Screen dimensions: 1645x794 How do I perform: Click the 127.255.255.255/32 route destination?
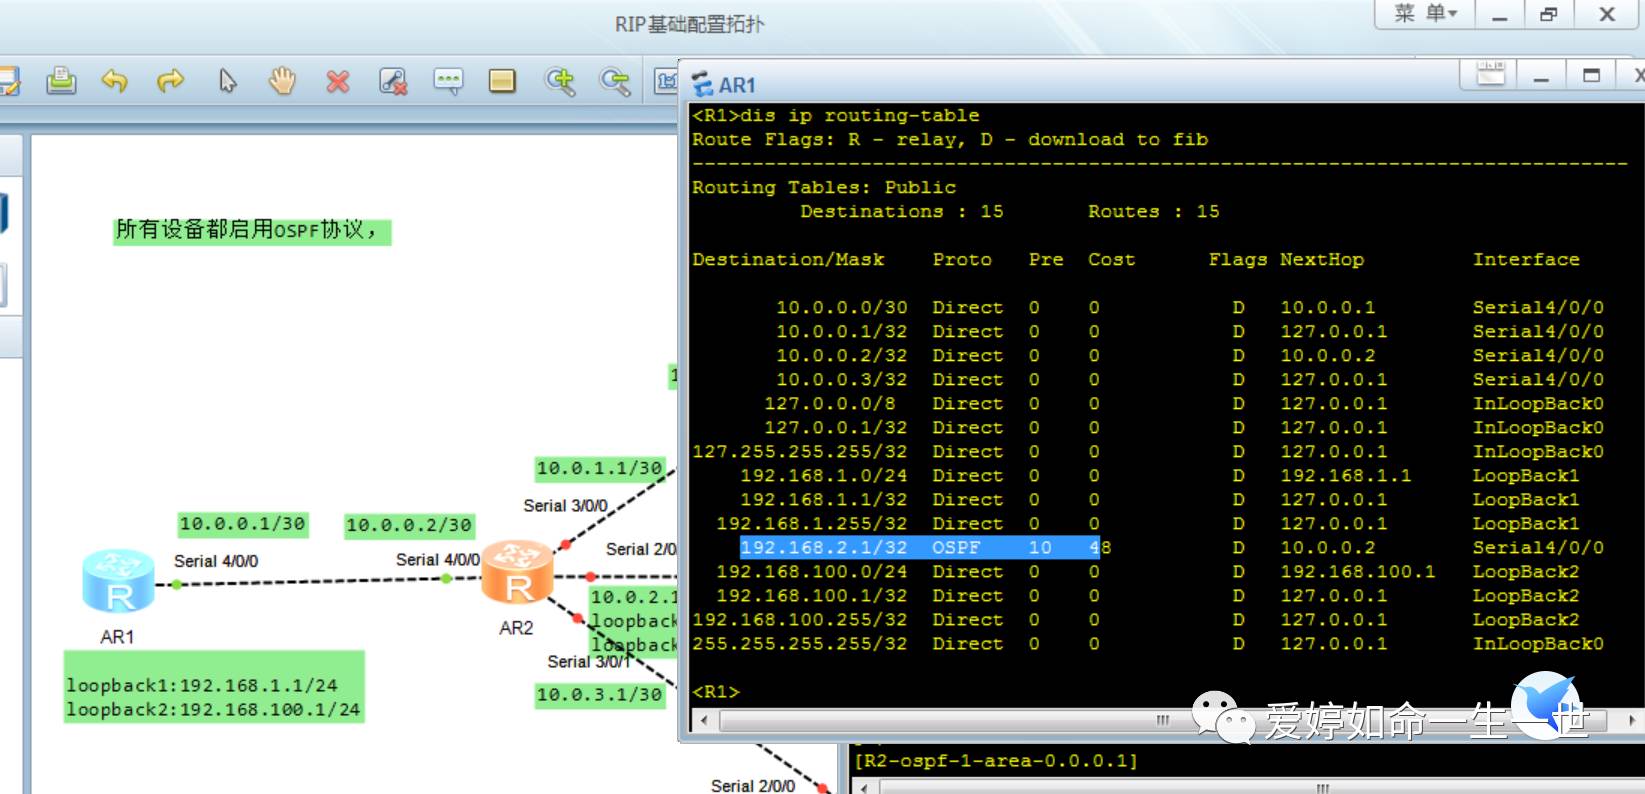(x=800, y=452)
